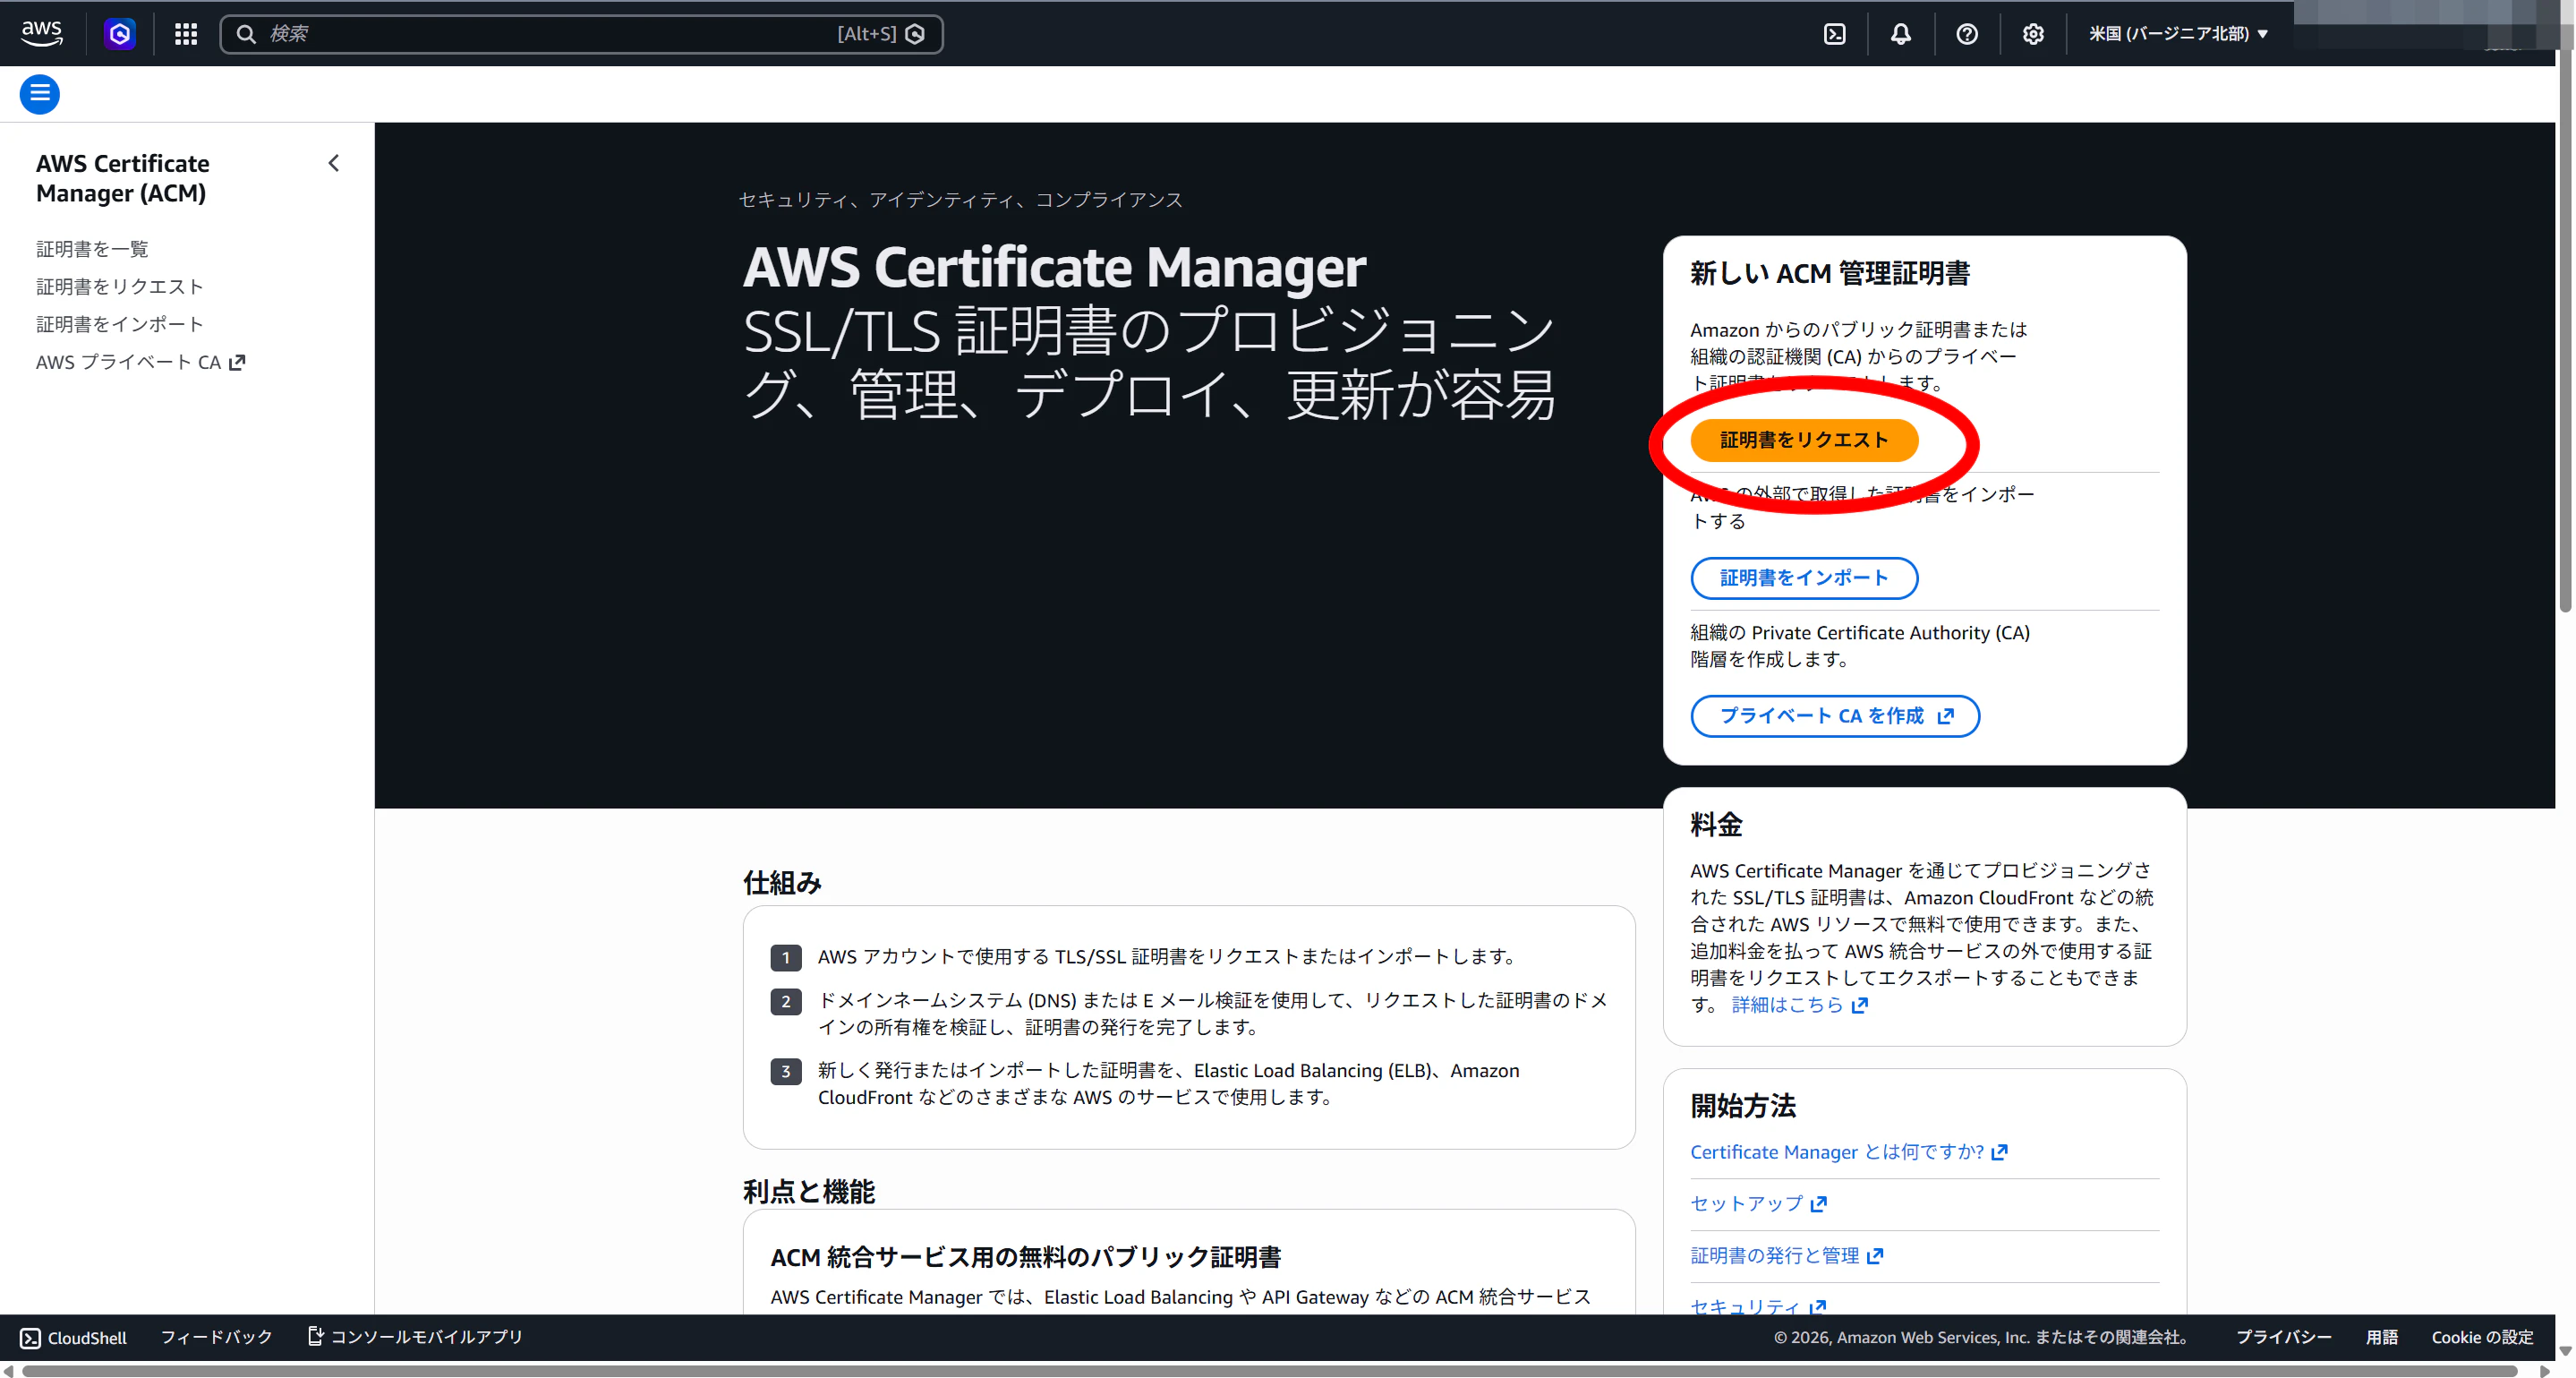Click the scroll-down arrow of the vertical scrollbar
The height and width of the screenshot is (1378, 2576).
[x=2565, y=1351]
